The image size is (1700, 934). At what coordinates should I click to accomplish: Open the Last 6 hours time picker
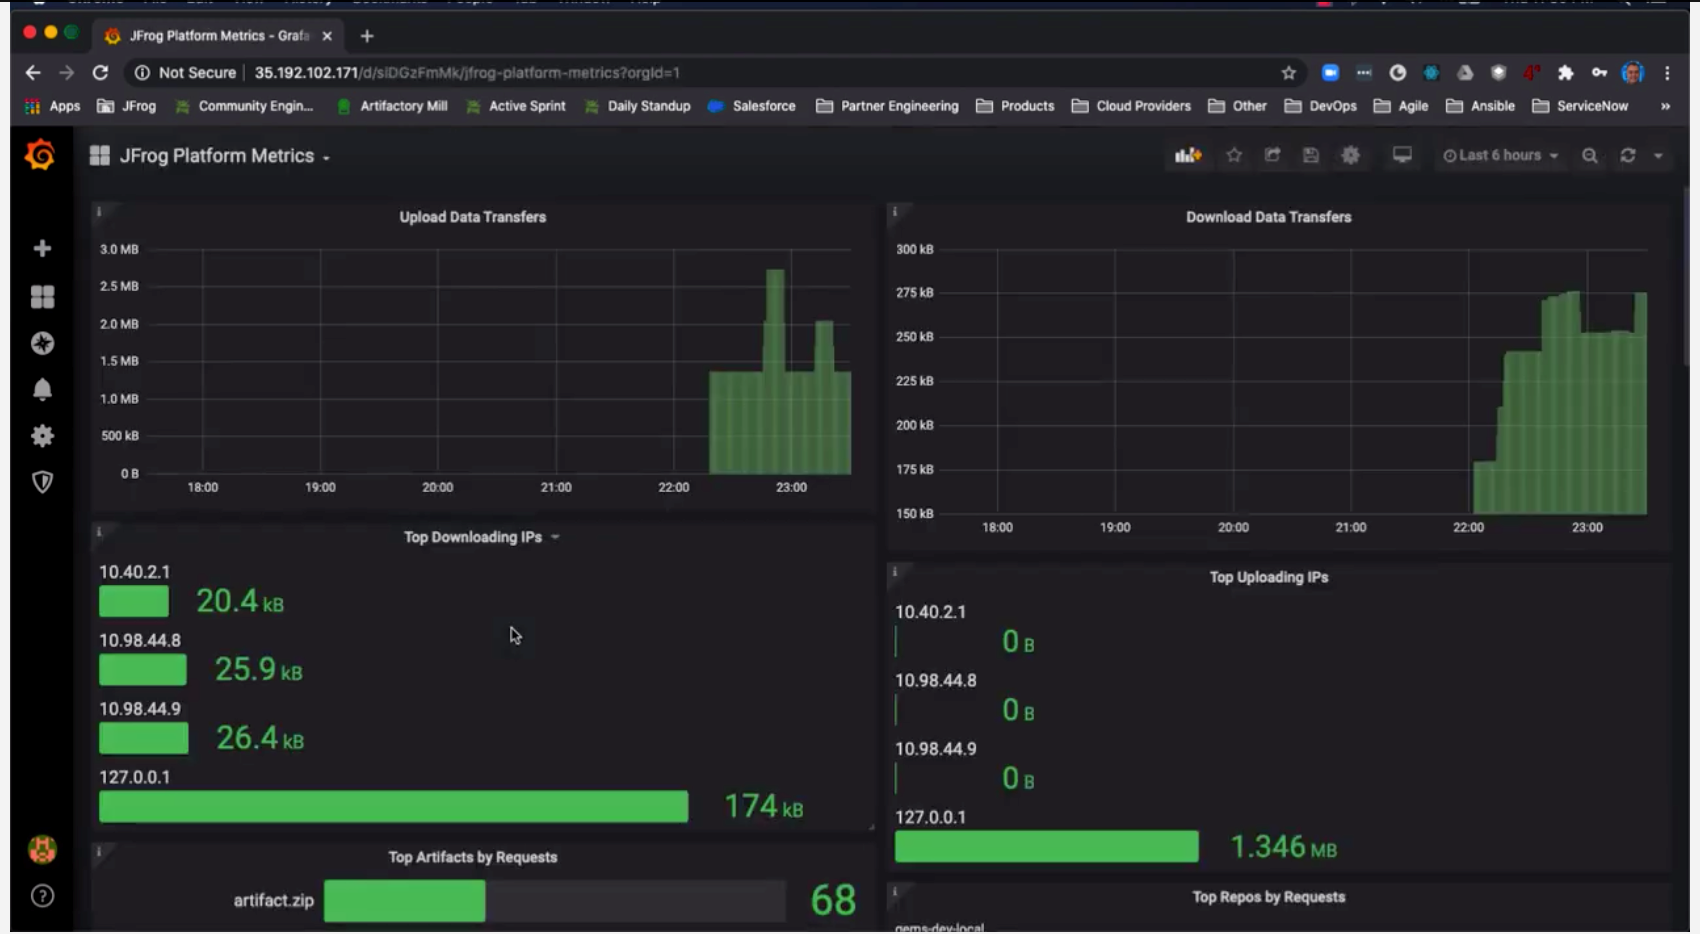click(1500, 155)
